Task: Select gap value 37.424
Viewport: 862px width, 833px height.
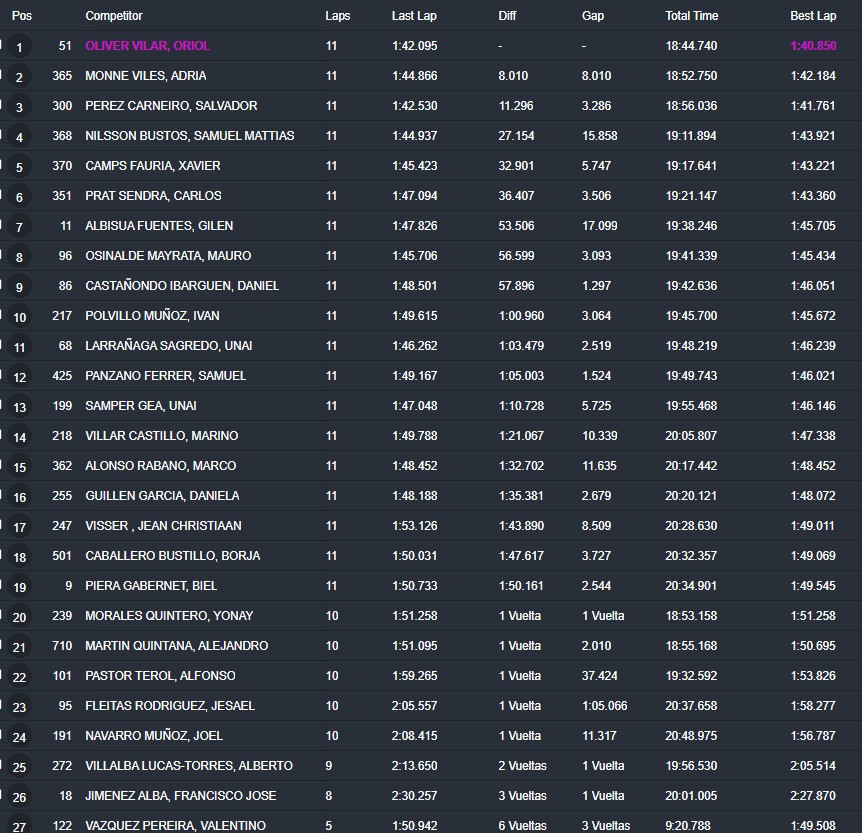Action: pyautogui.click(x=599, y=675)
